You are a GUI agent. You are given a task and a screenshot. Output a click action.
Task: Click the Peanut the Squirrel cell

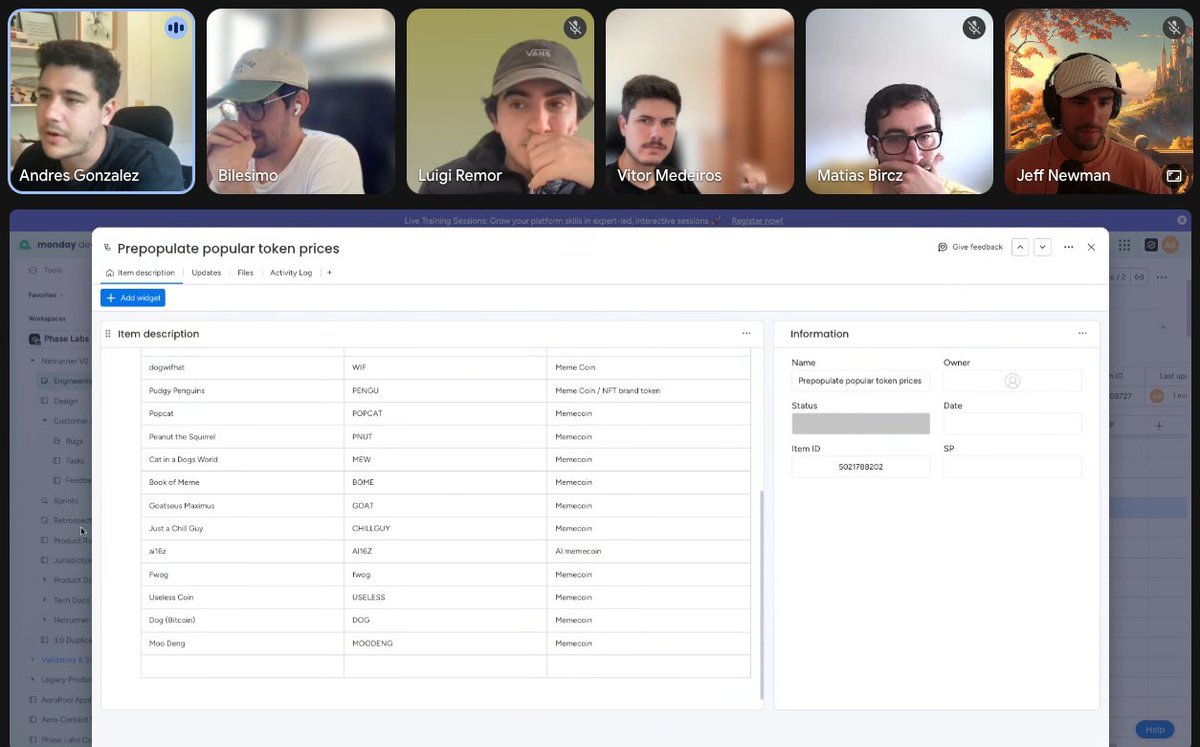pos(242,436)
